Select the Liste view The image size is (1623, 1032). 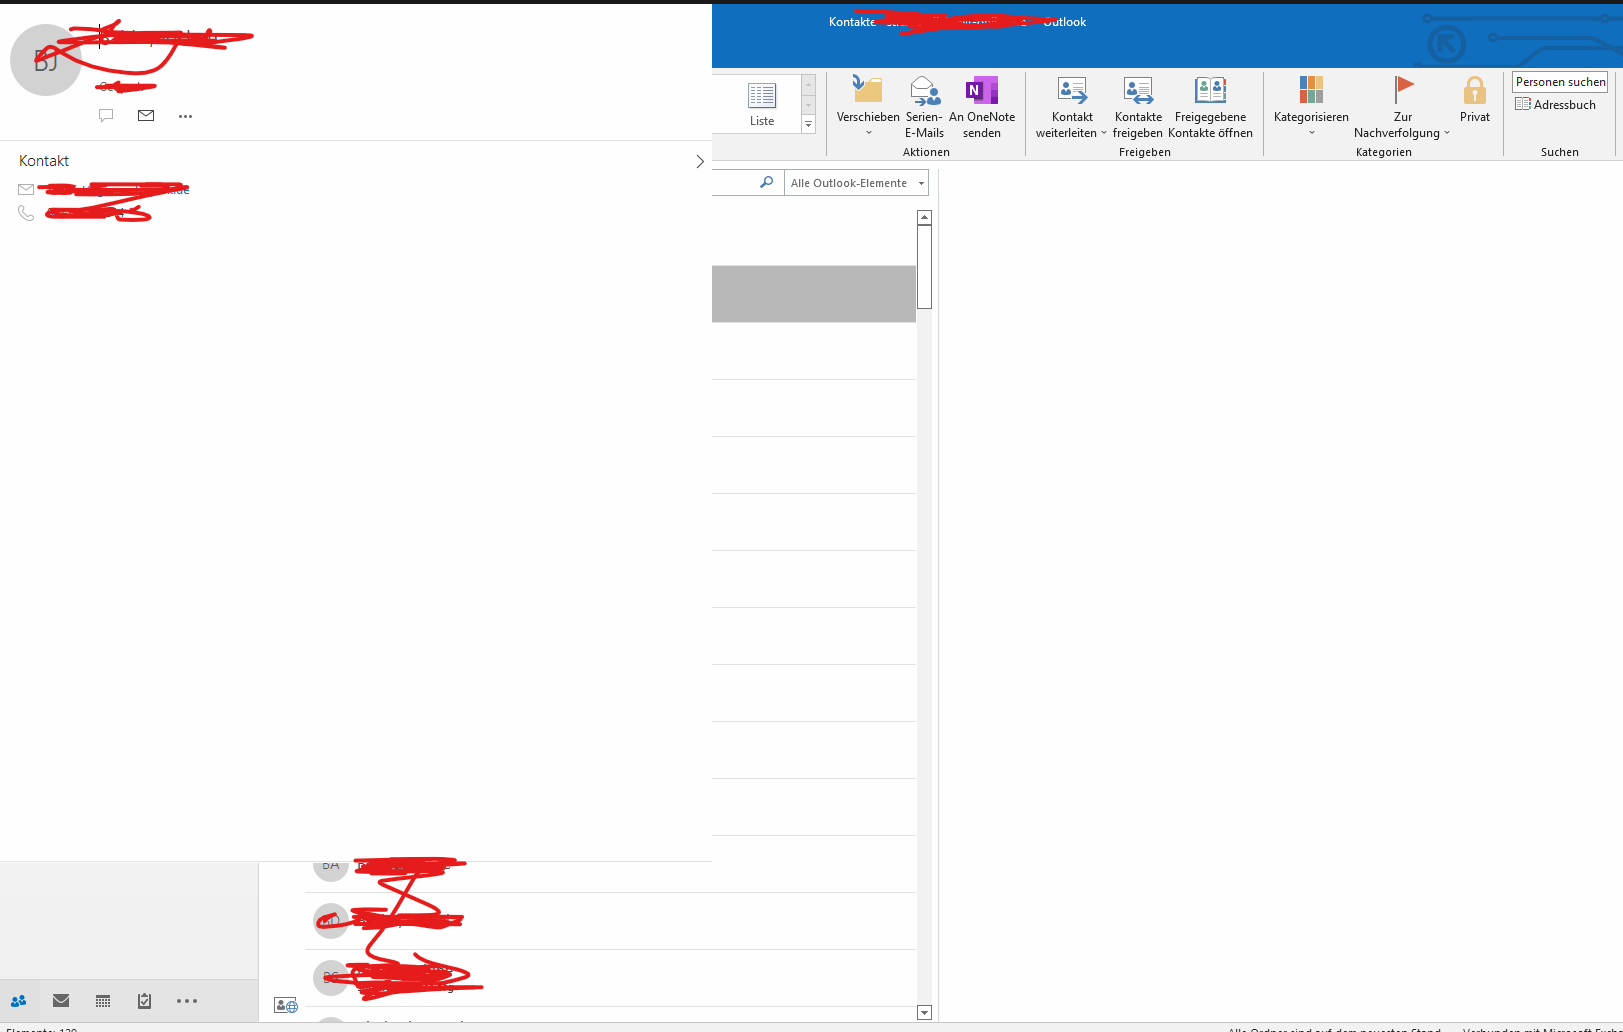point(762,104)
